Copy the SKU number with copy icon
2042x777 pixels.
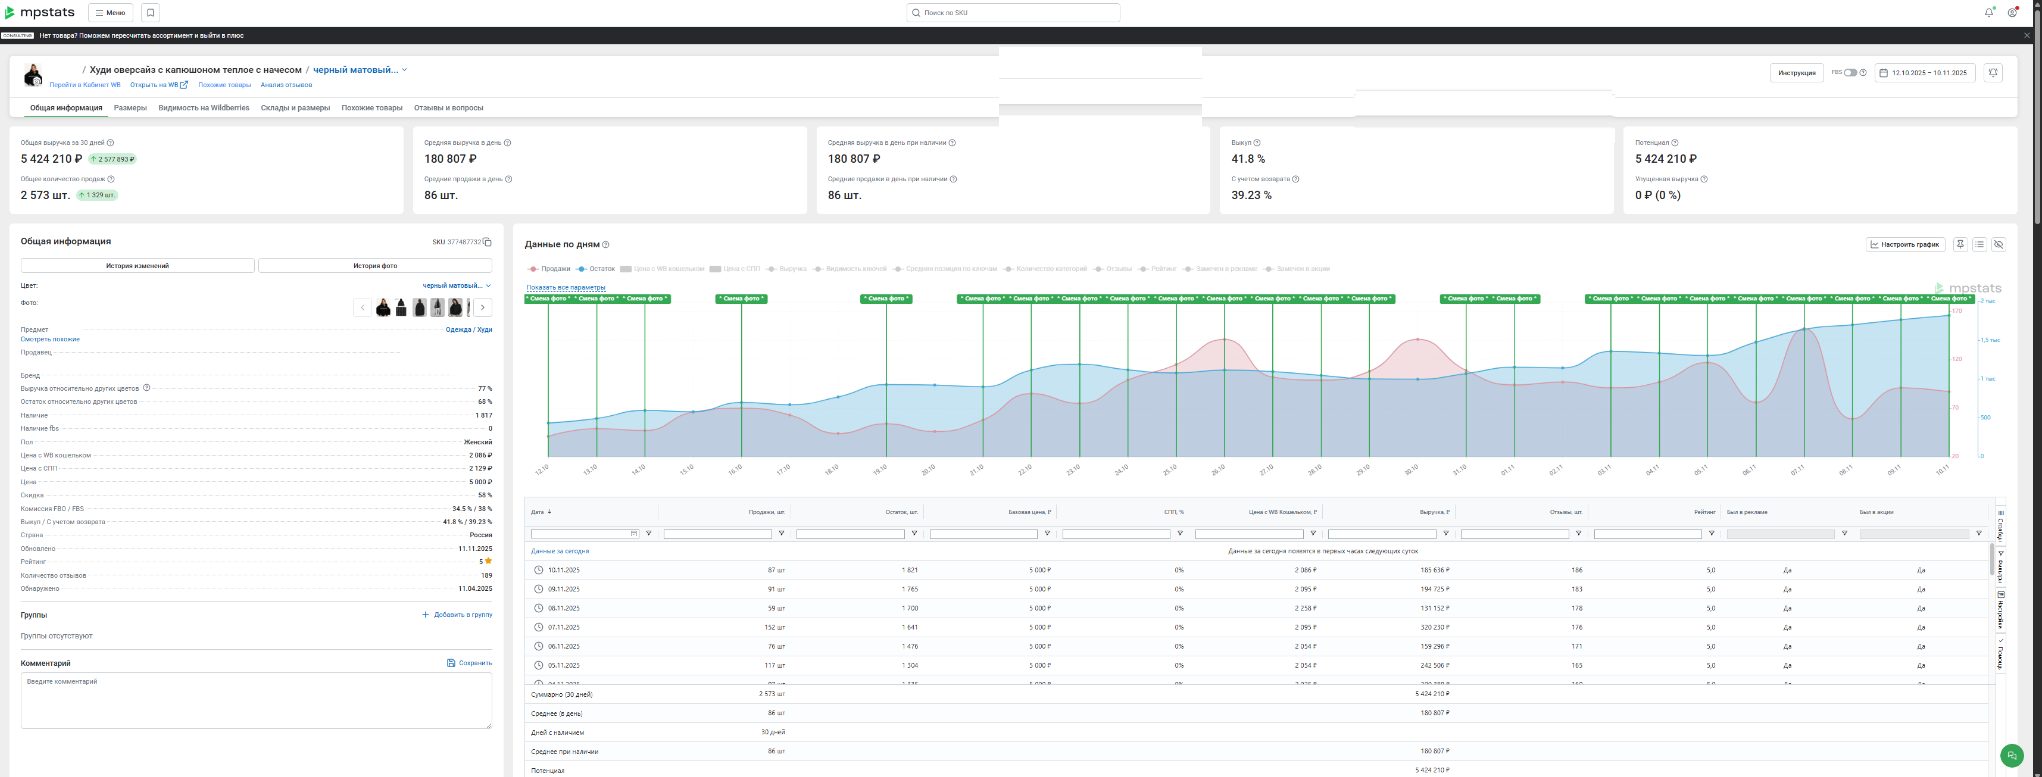click(x=488, y=242)
